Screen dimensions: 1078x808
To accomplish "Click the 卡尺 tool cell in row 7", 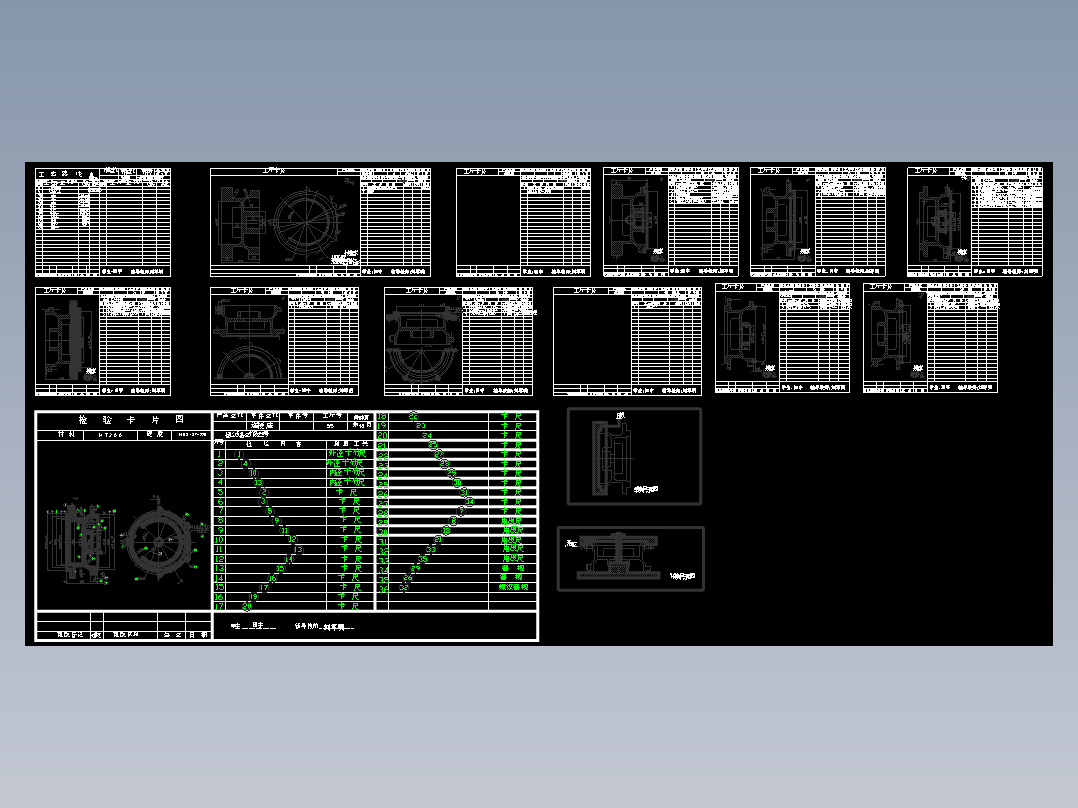I will [x=349, y=511].
